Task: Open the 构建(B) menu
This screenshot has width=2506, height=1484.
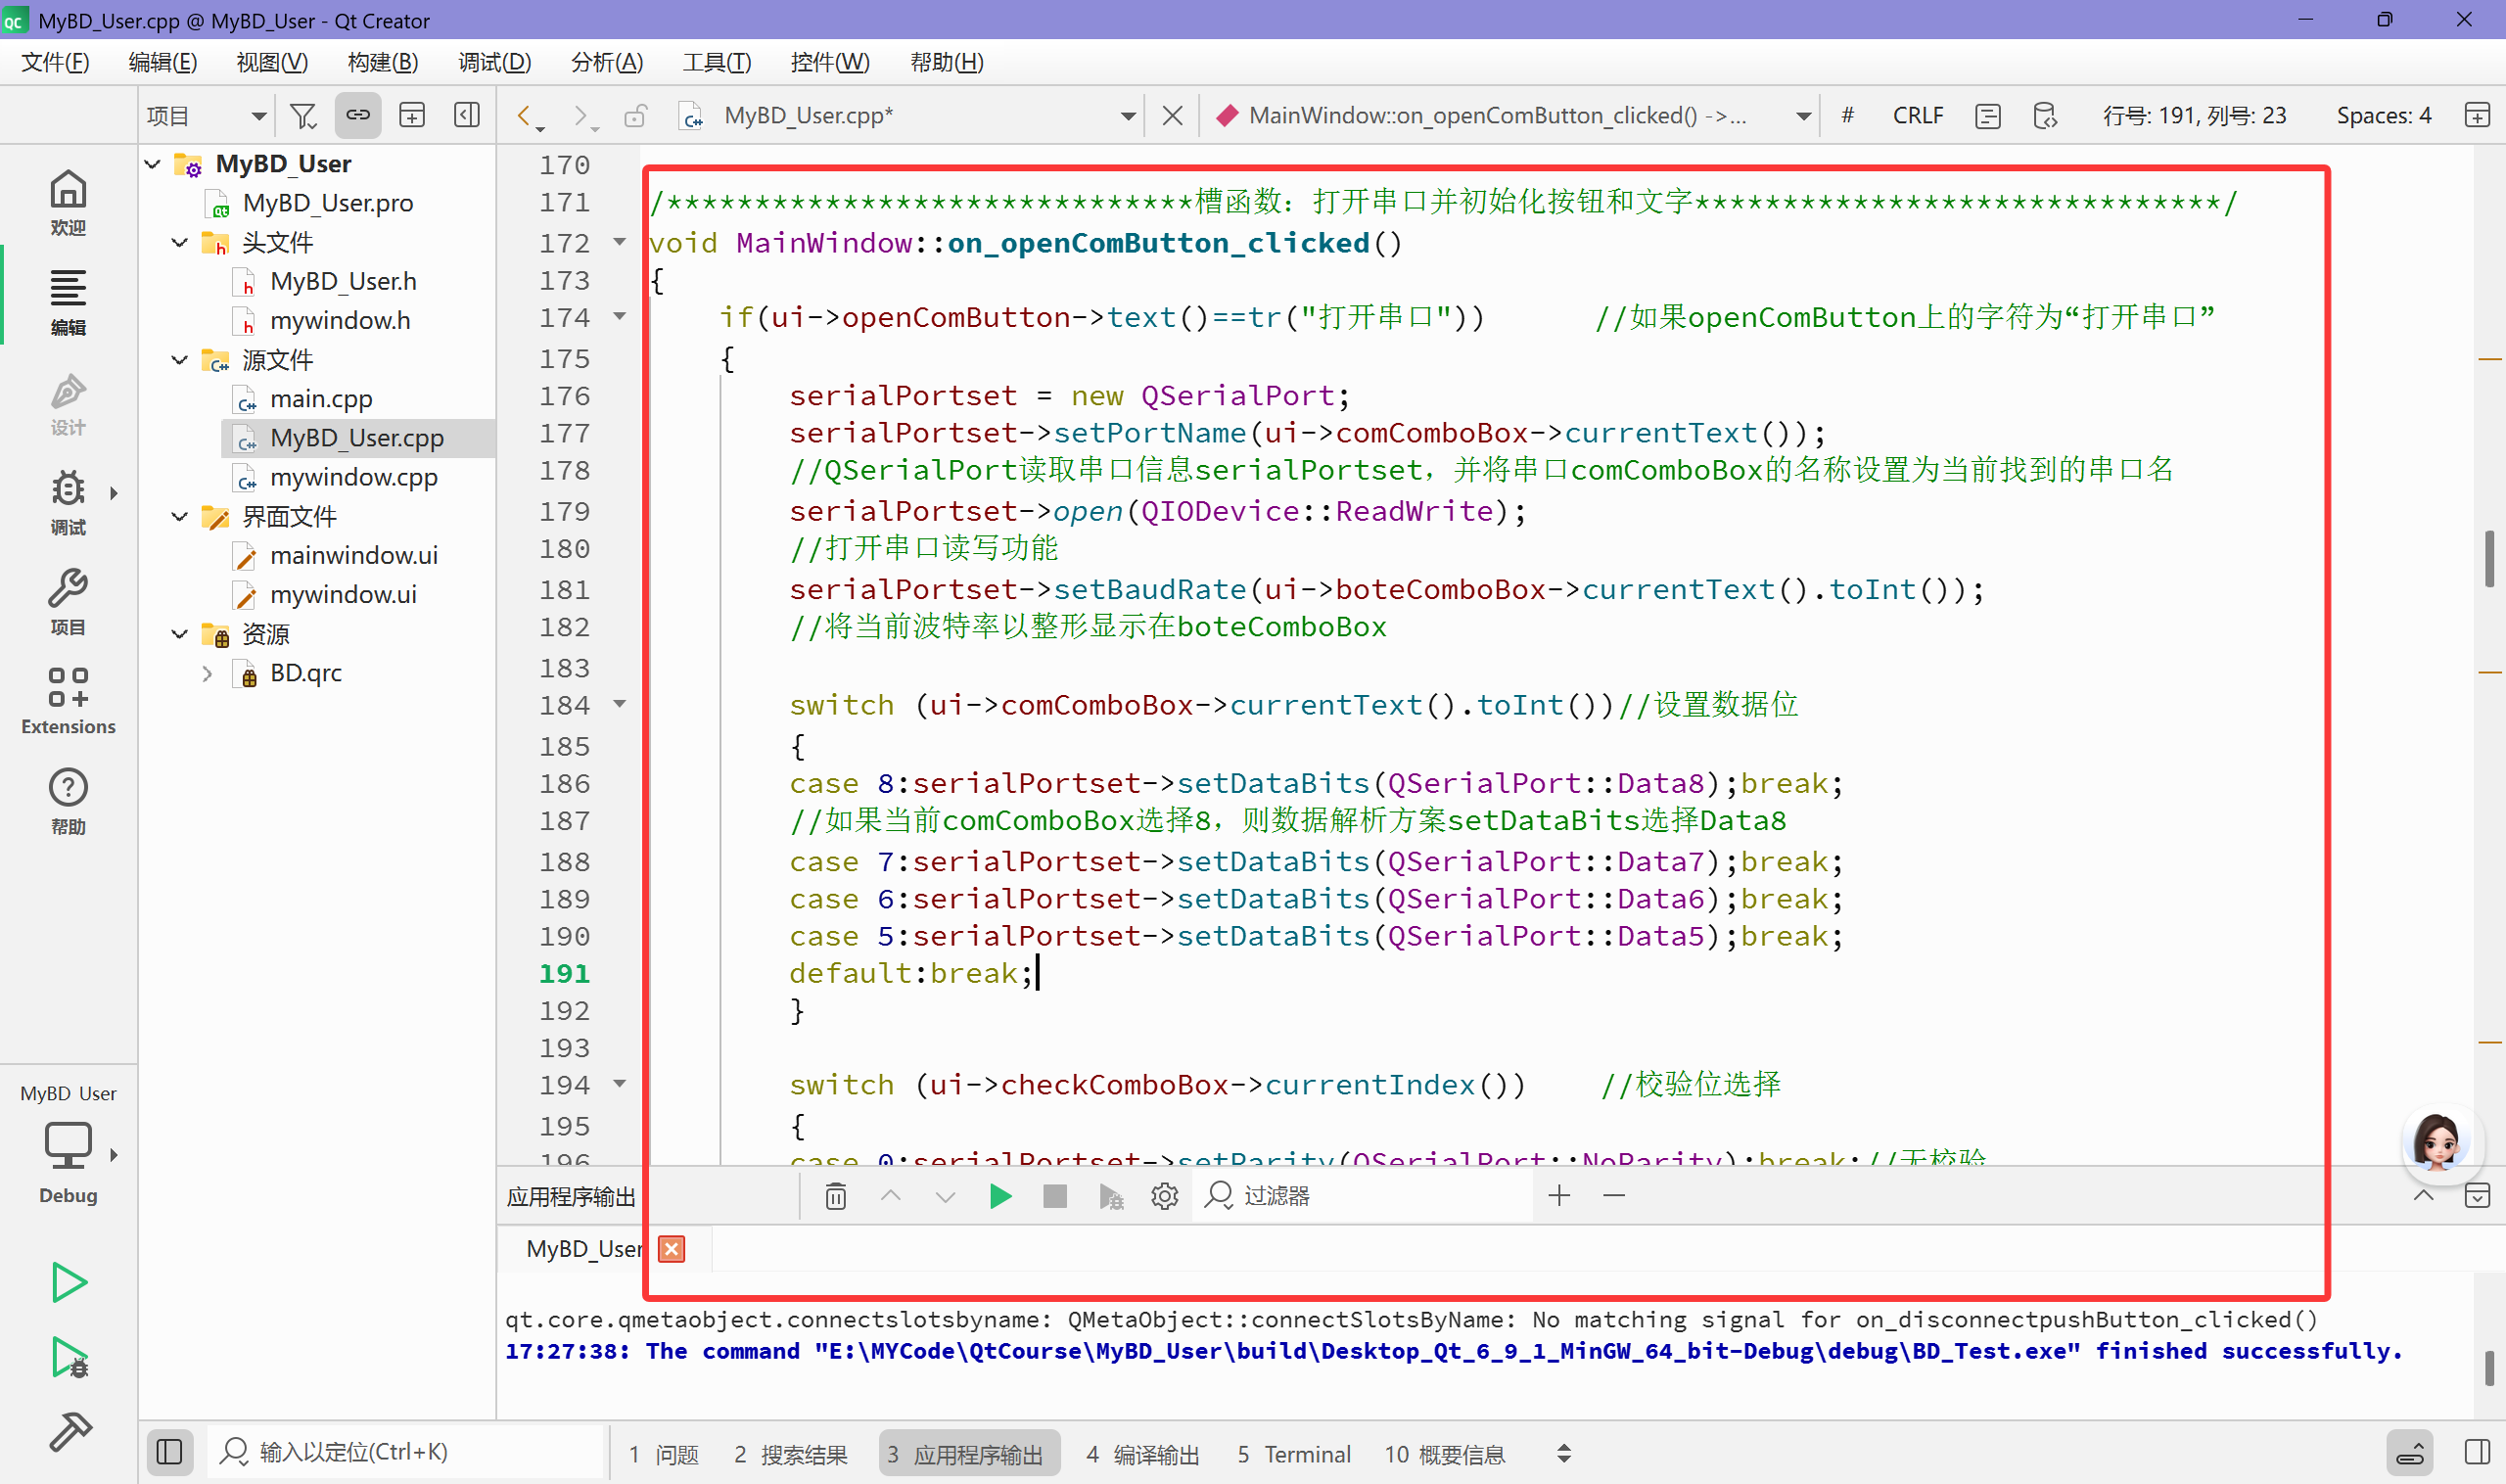Action: click(382, 62)
